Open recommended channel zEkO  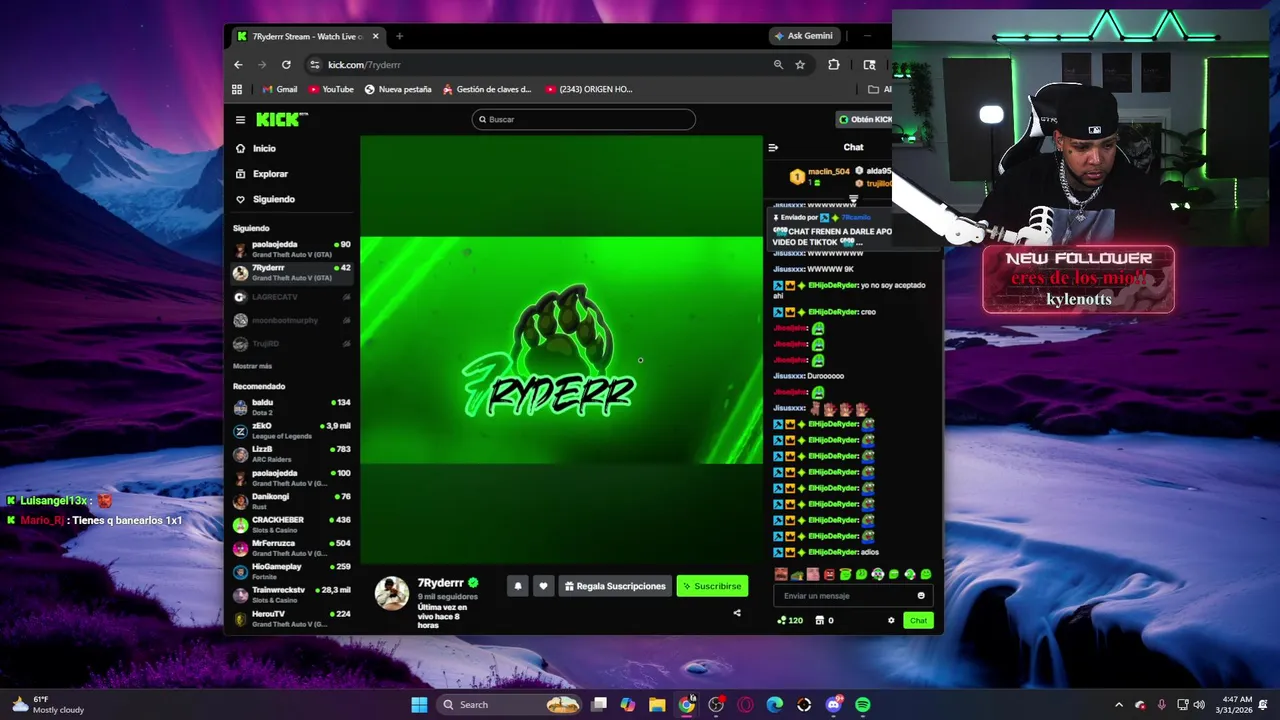click(292, 431)
